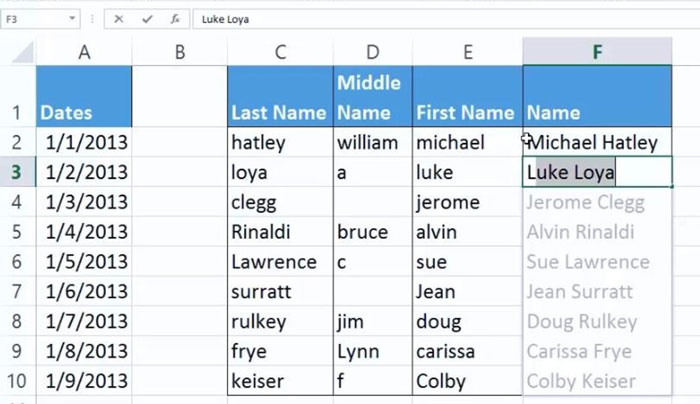
Task: Select the cell containing bruce
Action: (373, 232)
